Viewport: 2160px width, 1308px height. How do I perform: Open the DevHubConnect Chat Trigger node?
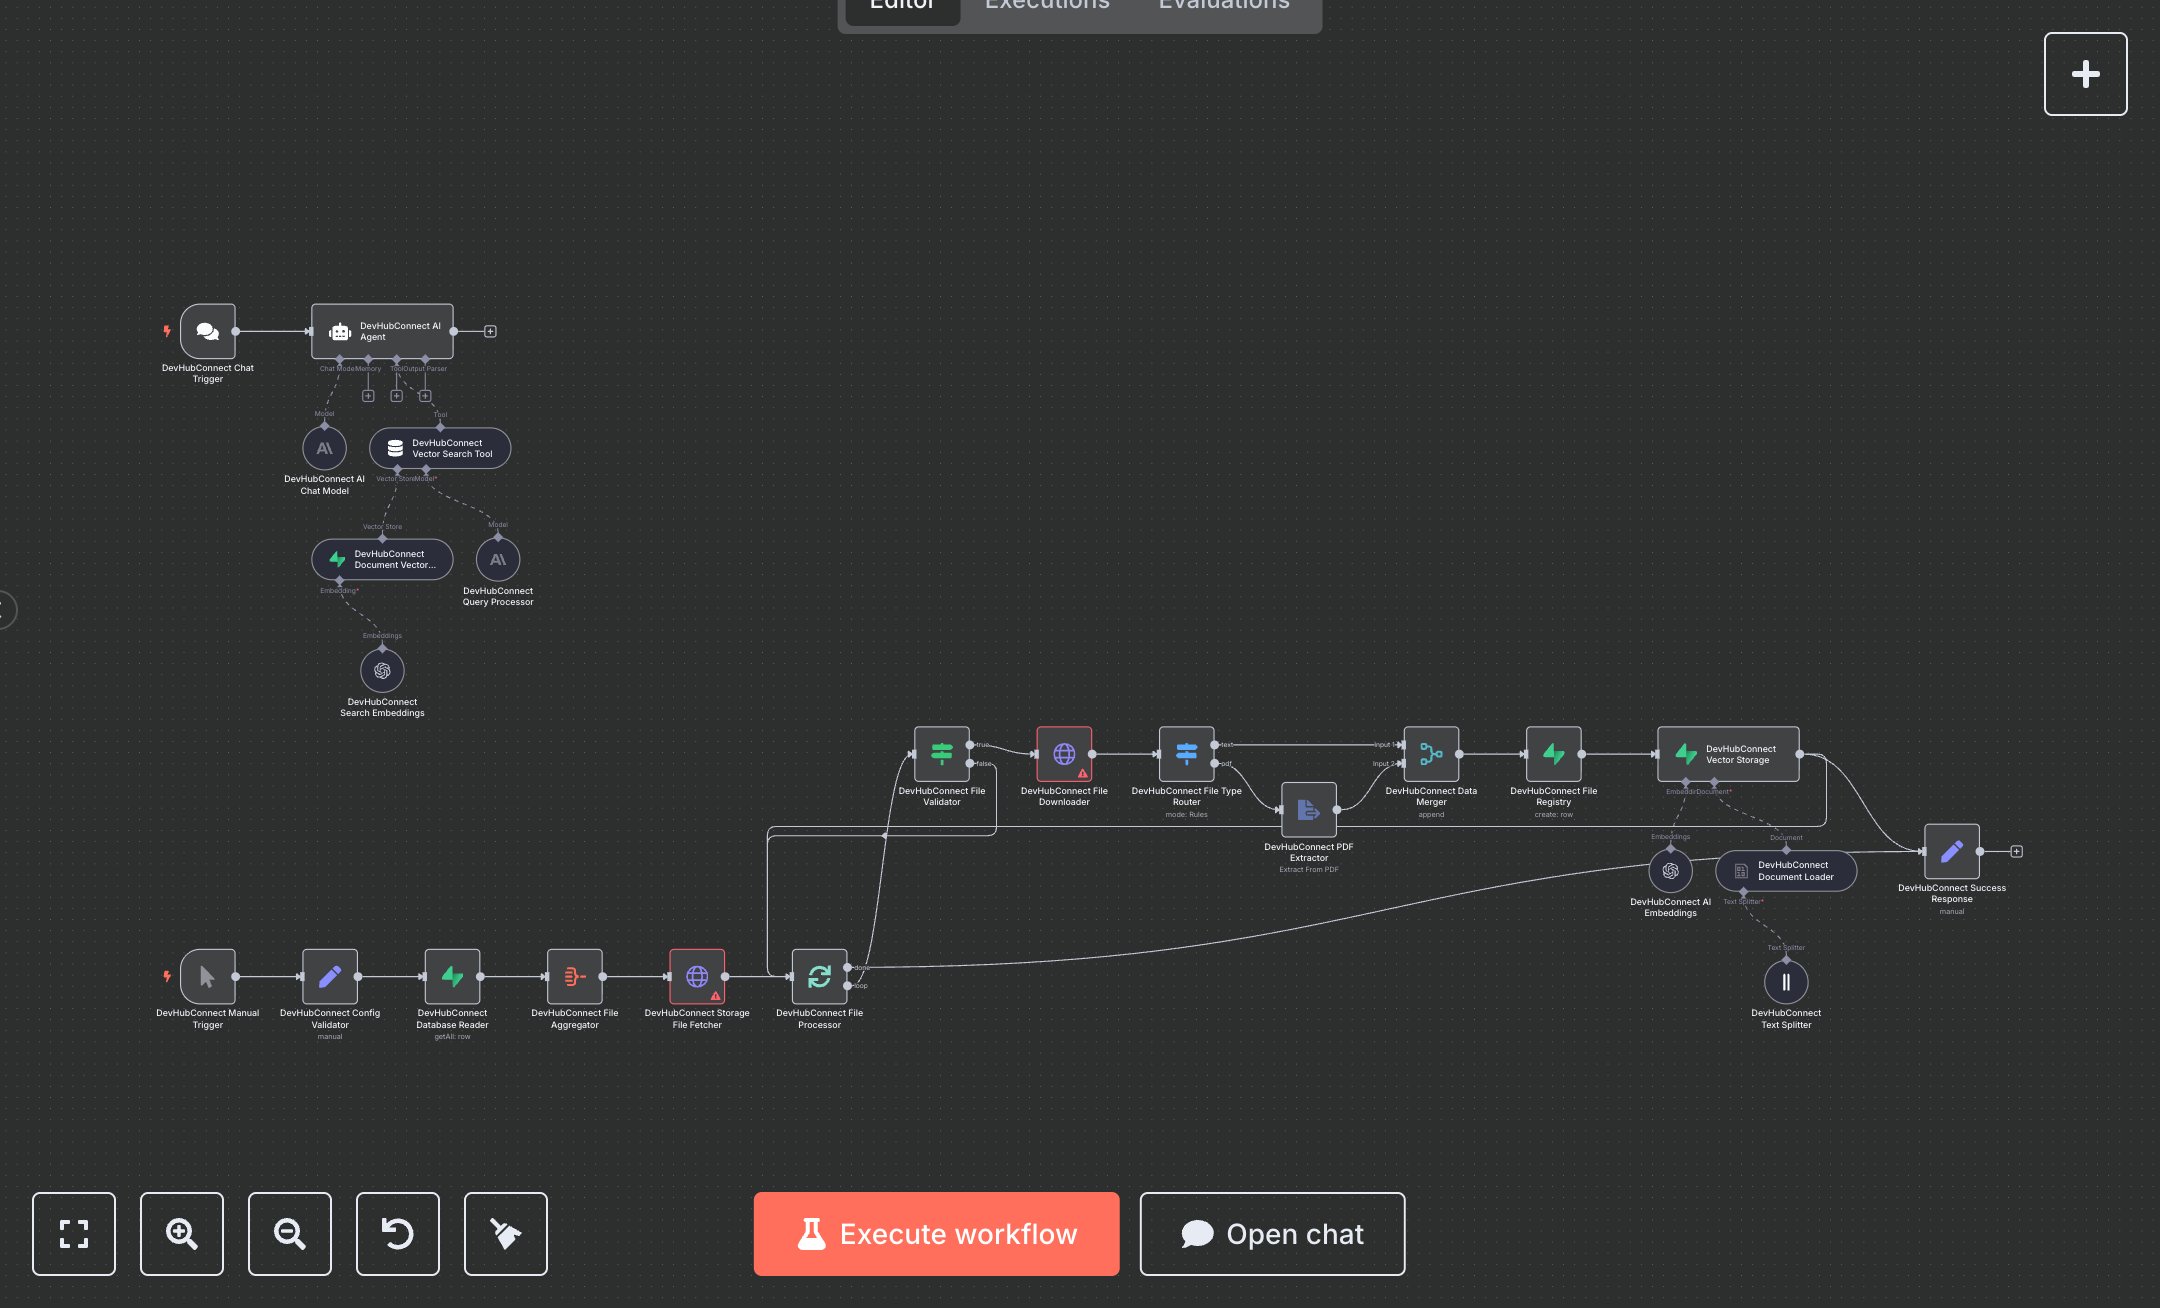click(x=207, y=332)
